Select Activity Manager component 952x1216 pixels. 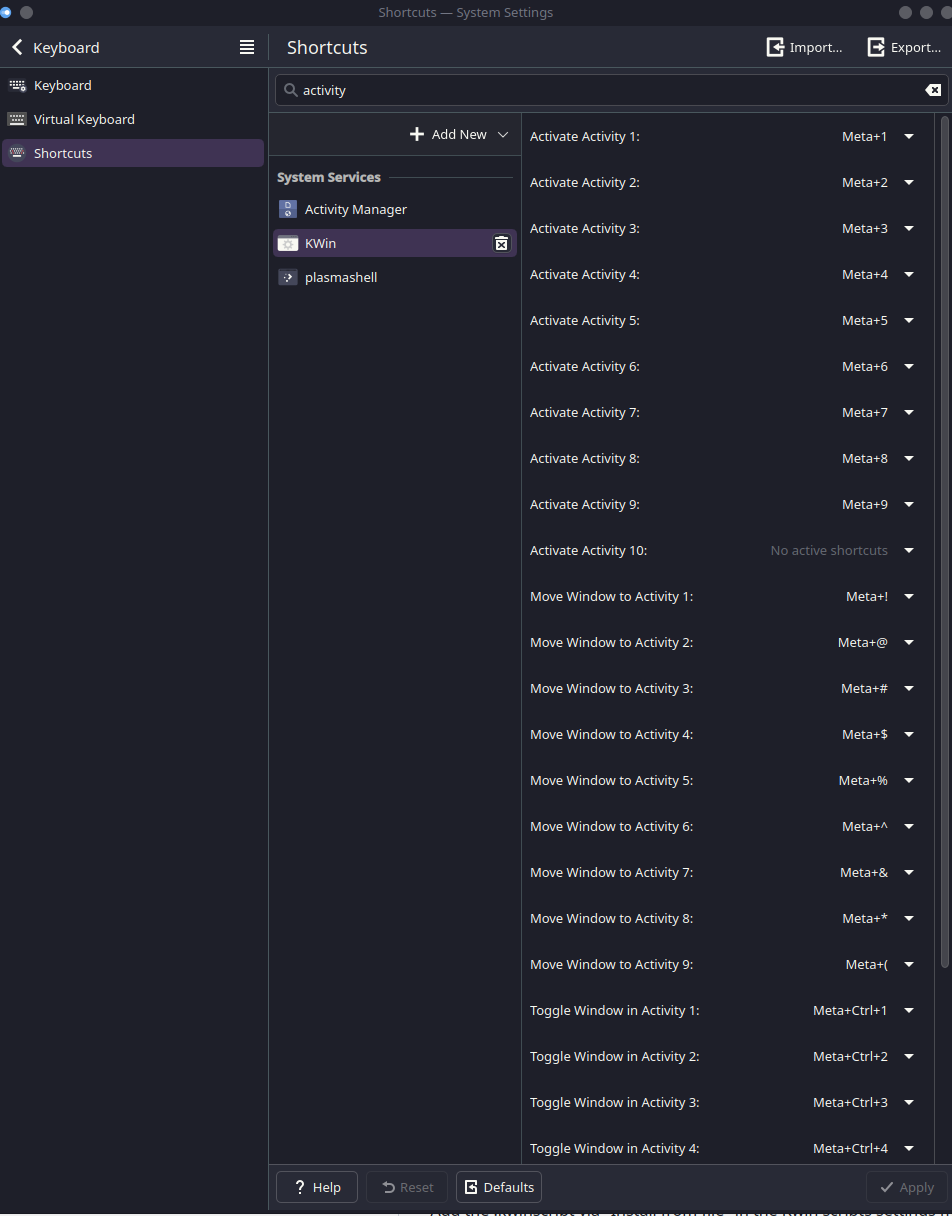click(x=395, y=209)
